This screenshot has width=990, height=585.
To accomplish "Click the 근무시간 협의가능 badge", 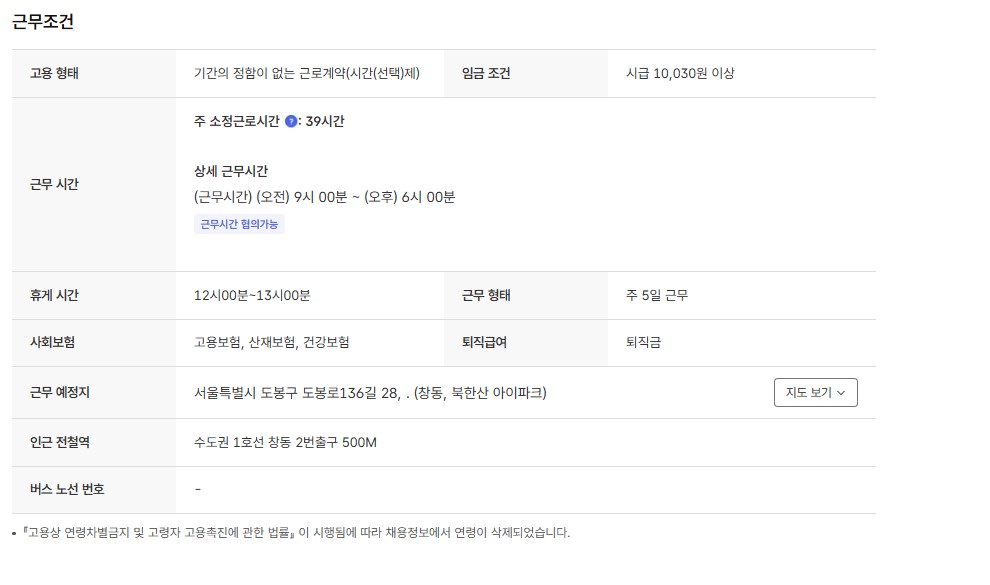I will (239, 224).
